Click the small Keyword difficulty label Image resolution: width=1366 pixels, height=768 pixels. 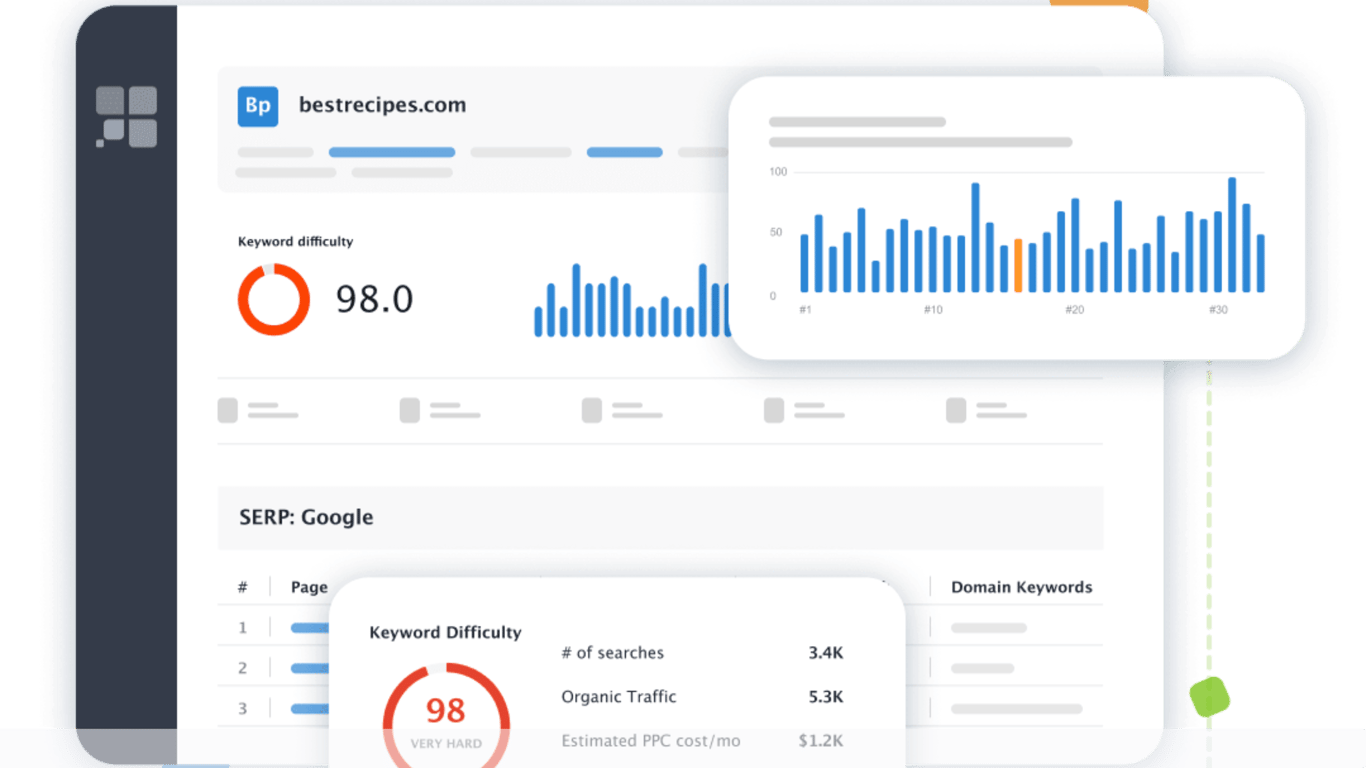pyautogui.click(x=295, y=241)
